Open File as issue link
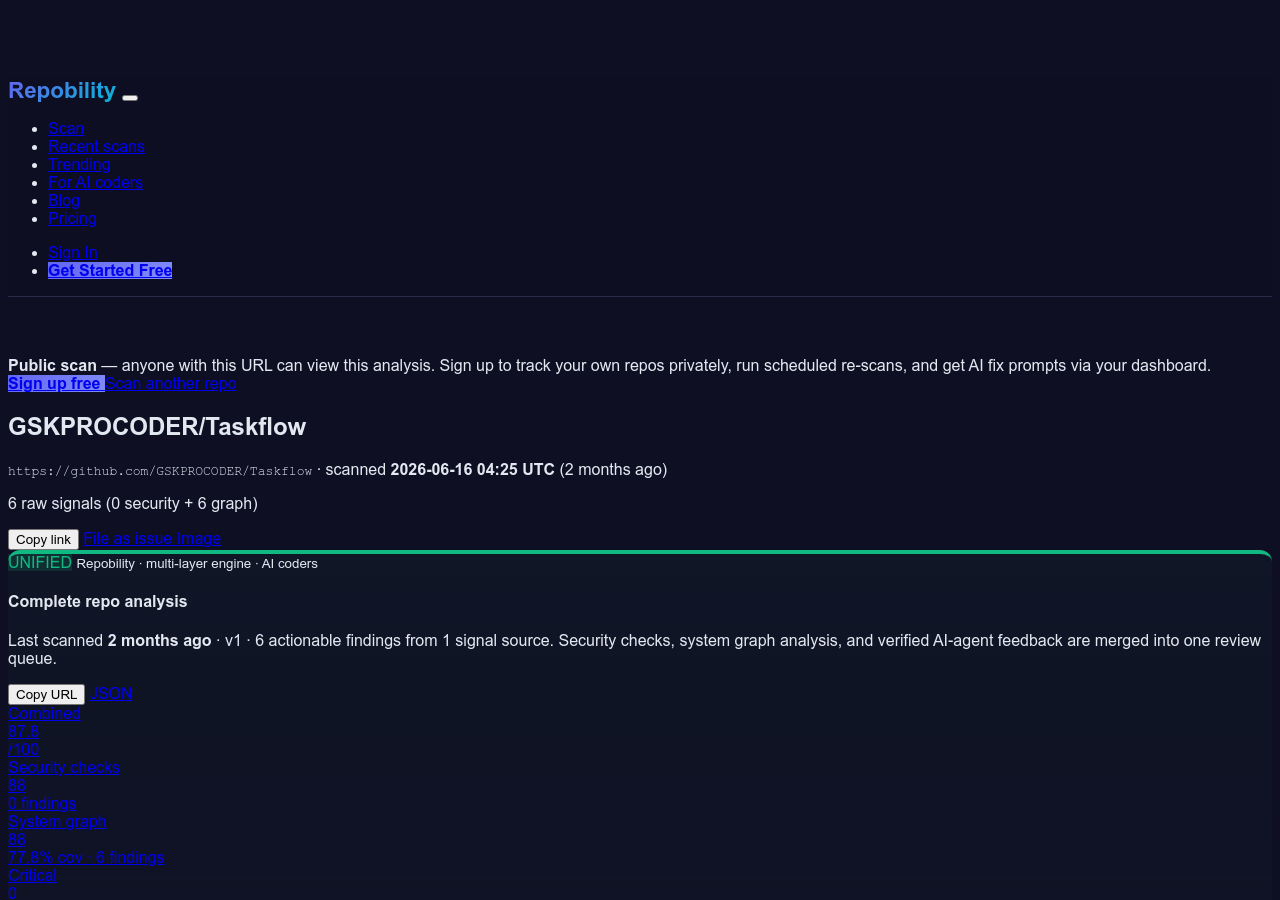The width and height of the screenshot is (1280, 900). pyautogui.click(x=128, y=538)
